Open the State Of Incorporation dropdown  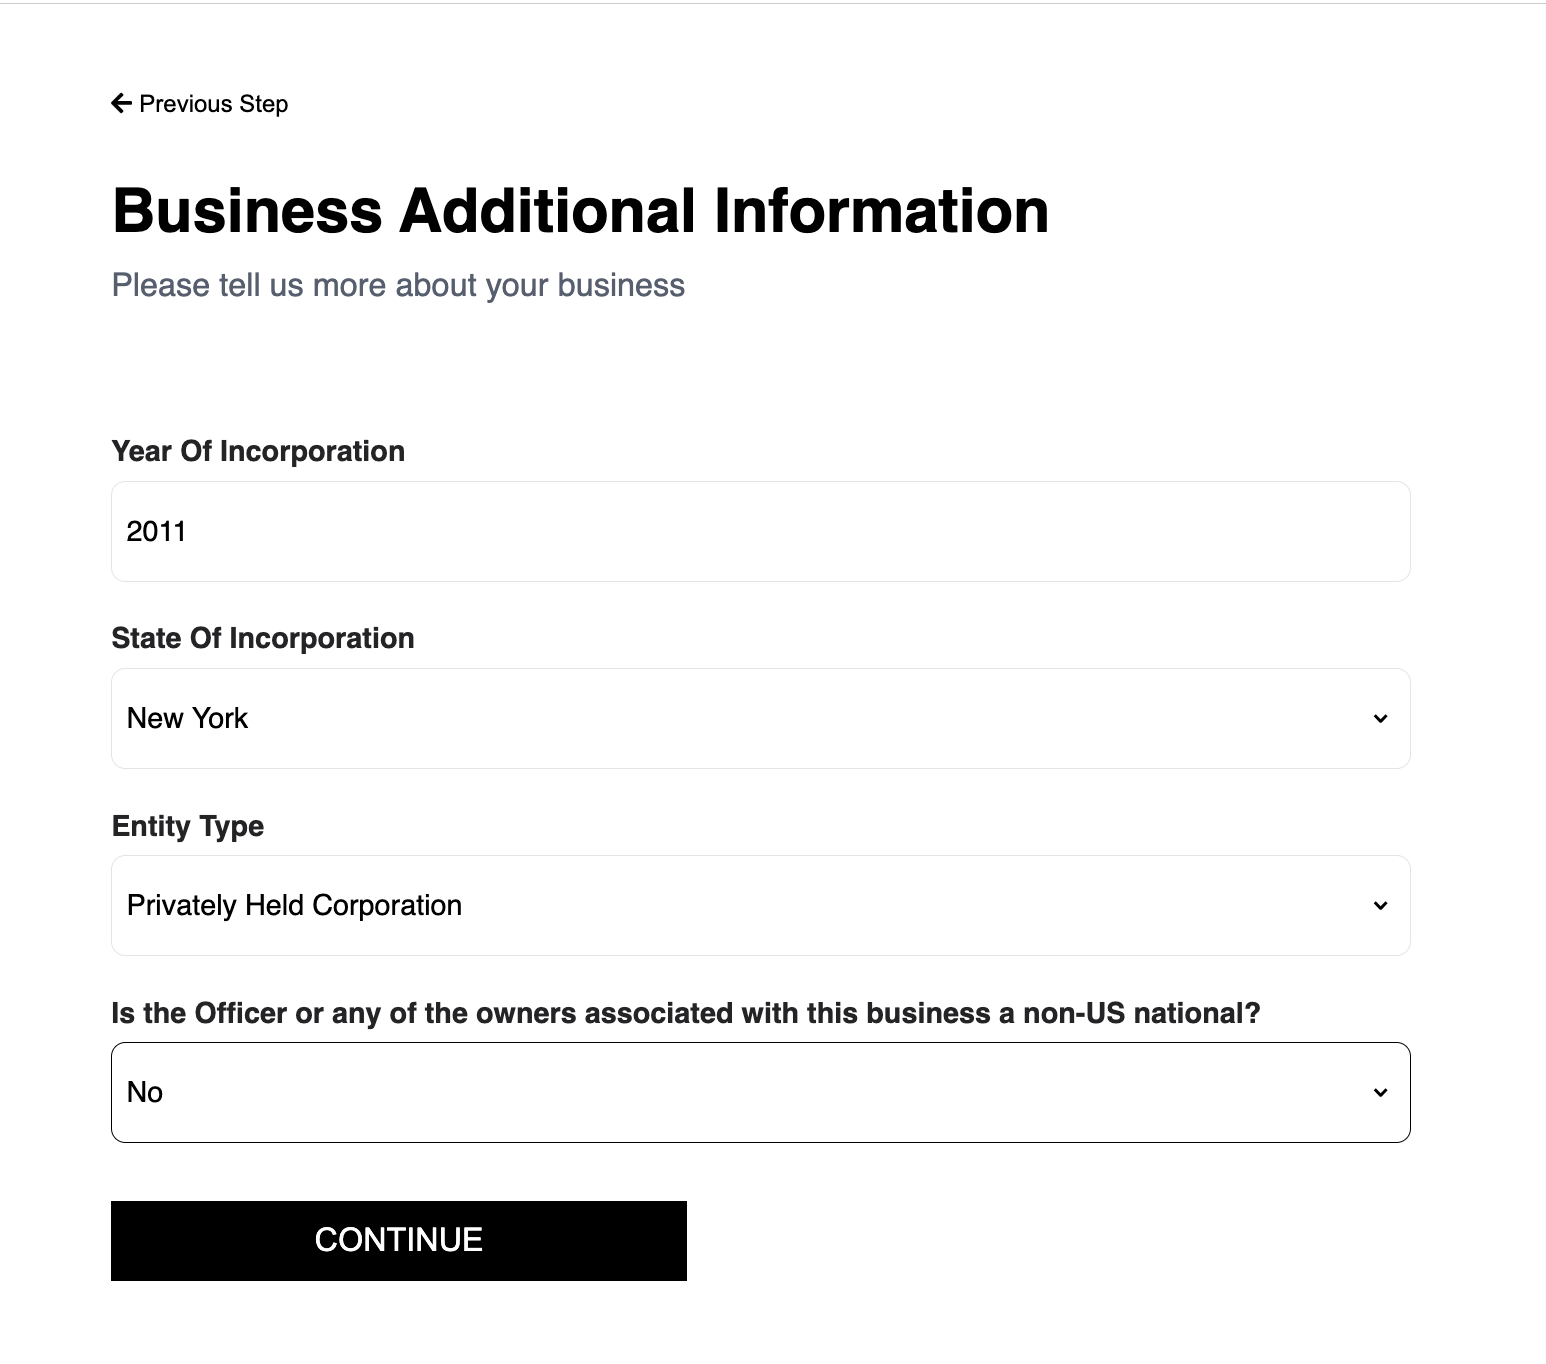[x=760, y=718]
